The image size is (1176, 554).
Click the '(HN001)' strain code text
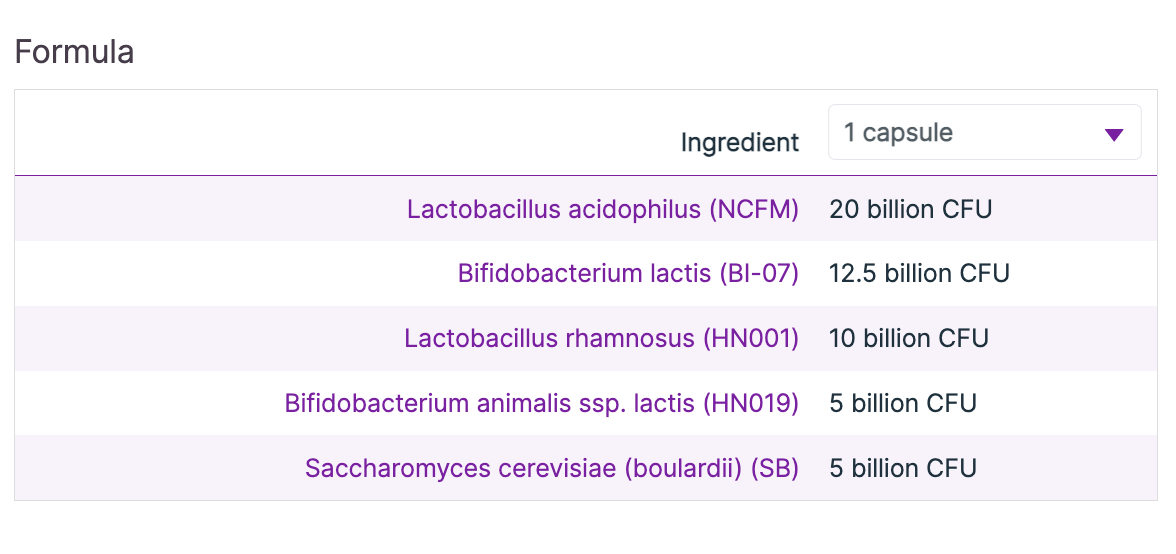point(751,338)
